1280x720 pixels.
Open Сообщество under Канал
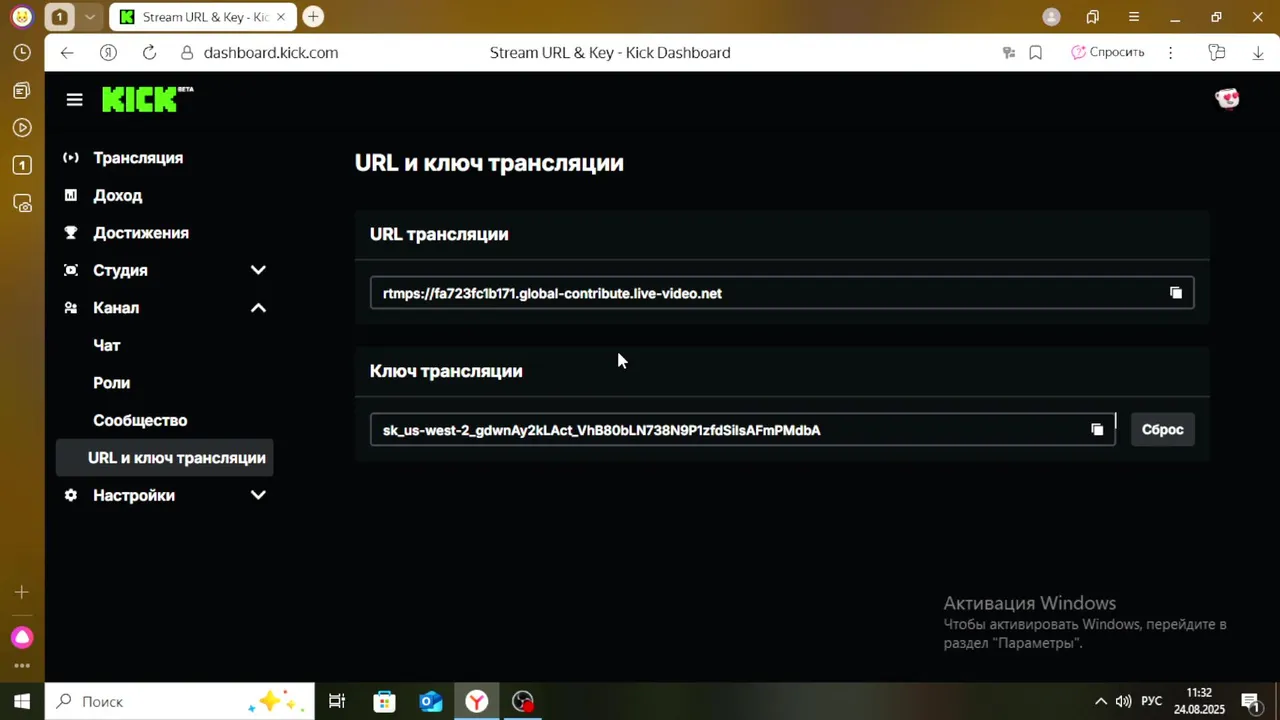click(x=140, y=420)
